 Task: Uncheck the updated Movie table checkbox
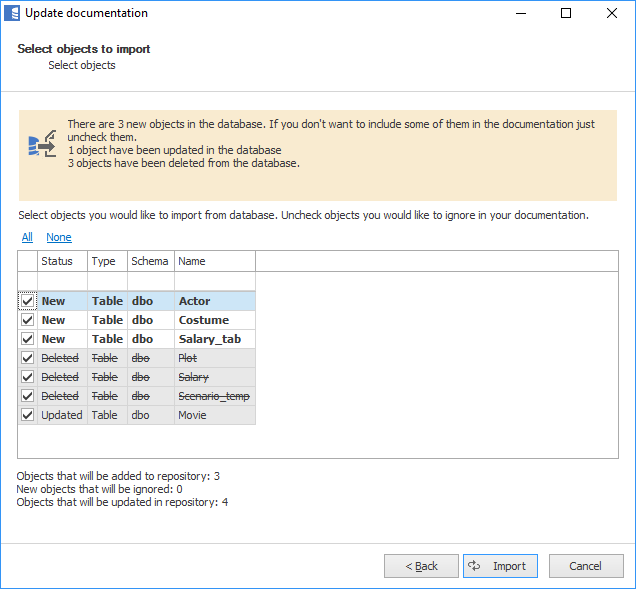[x=27, y=415]
